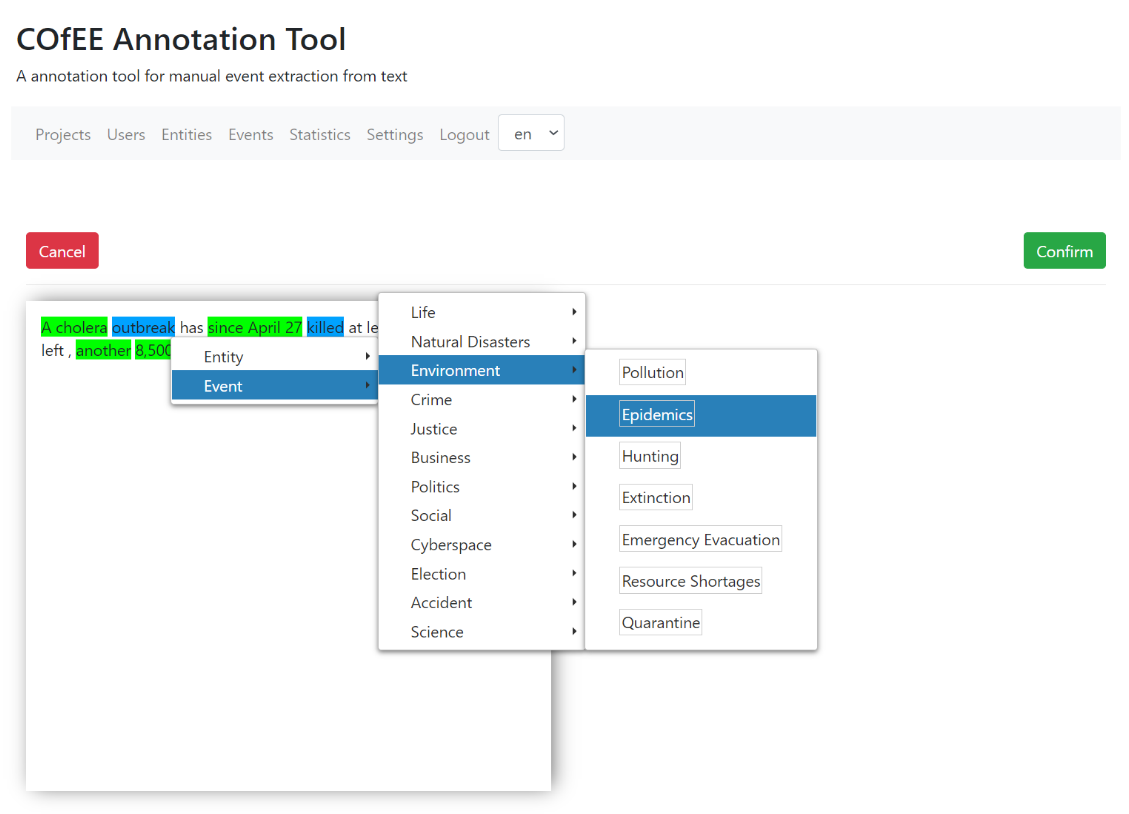Expand the Crime category

pyautogui.click(x=482, y=399)
